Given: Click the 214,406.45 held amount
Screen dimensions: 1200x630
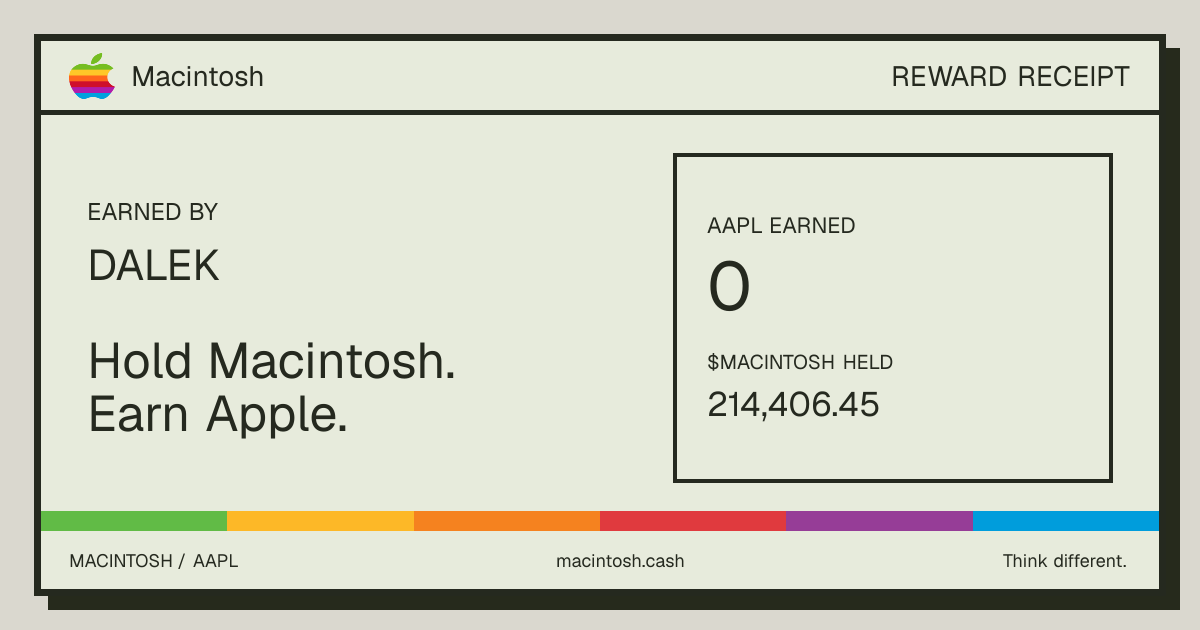Looking at the screenshot, I should (x=793, y=404).
